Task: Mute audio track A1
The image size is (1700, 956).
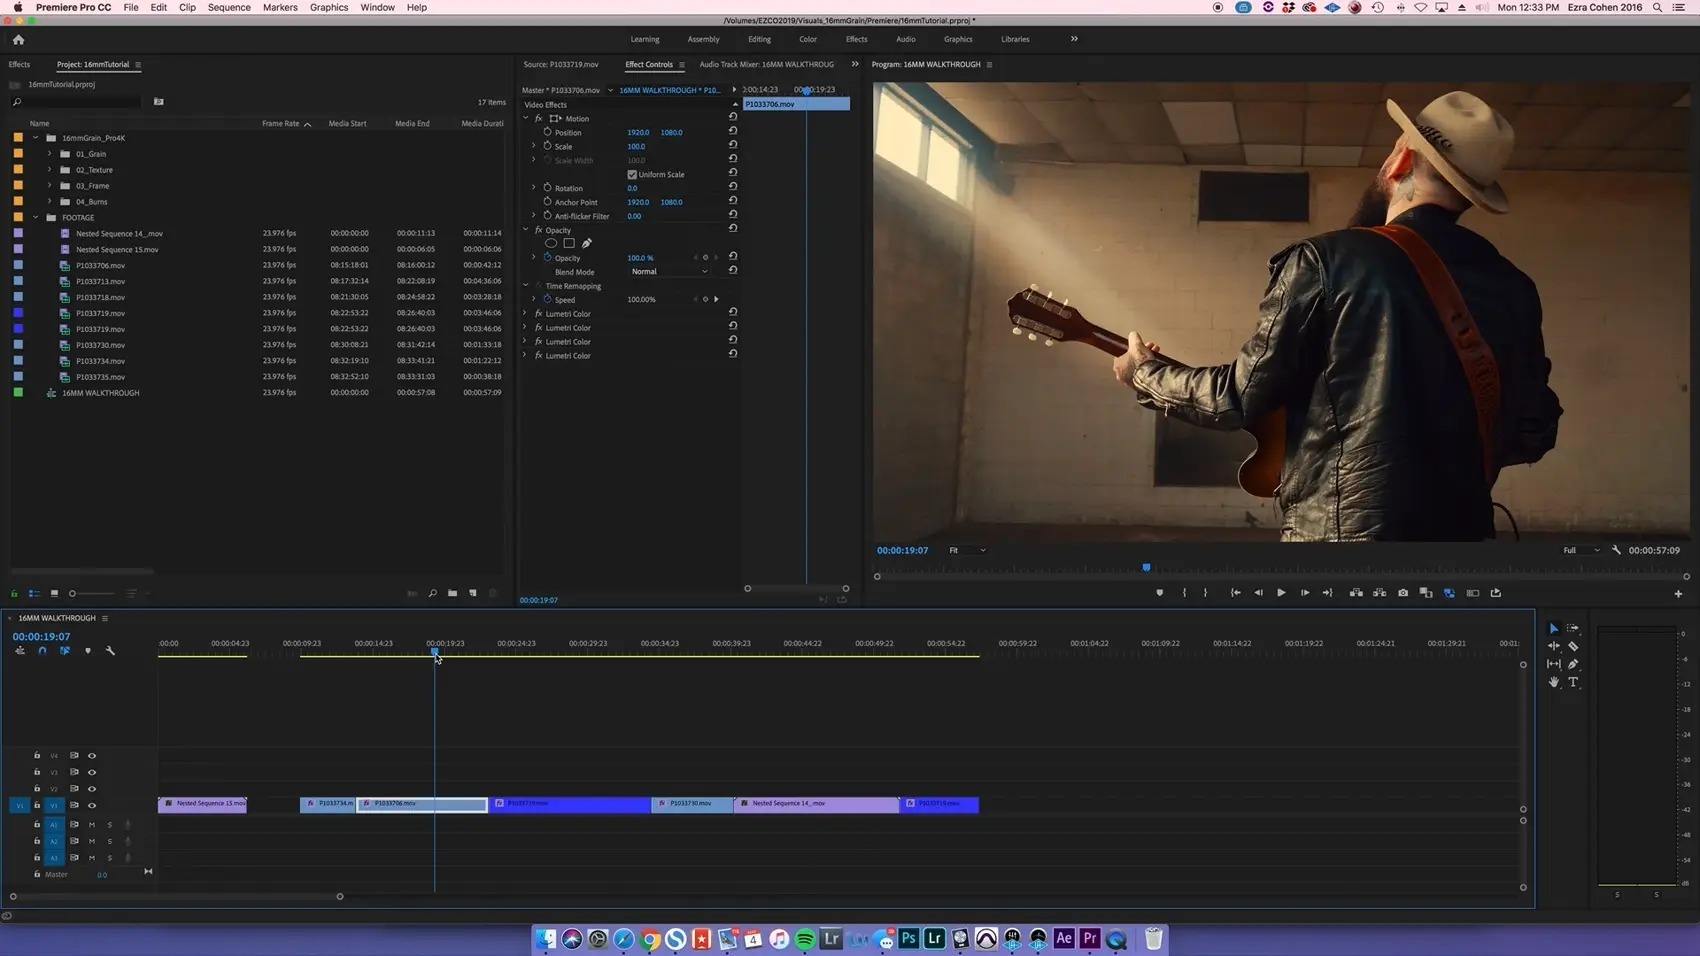Action: (92, 825)
